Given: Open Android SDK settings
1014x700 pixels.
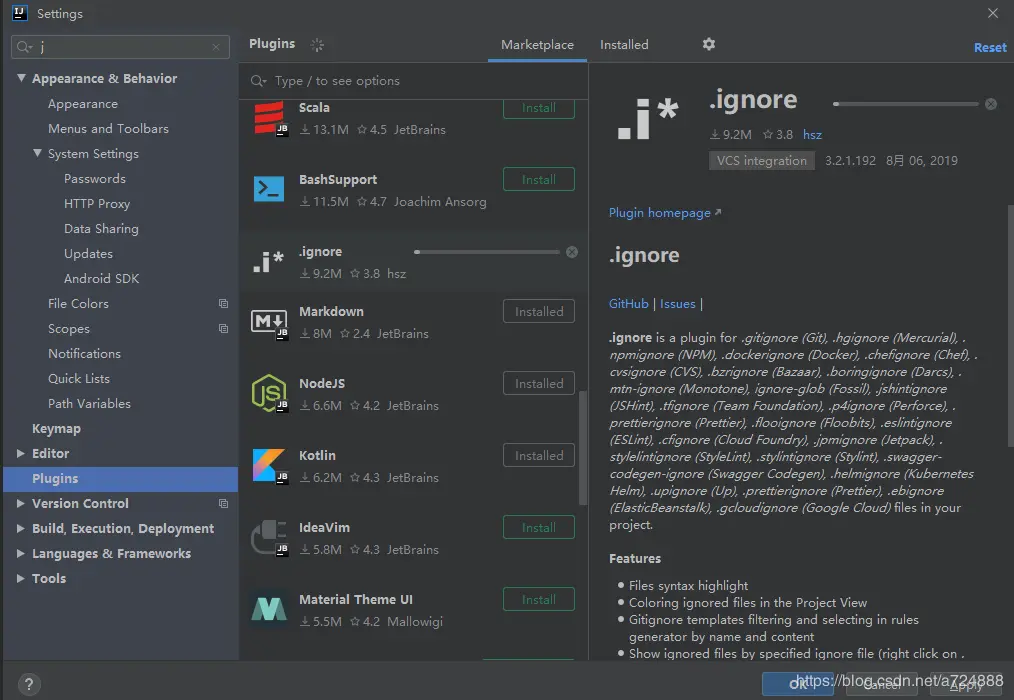Looking at the screenshot, I should tap(102, 279).
